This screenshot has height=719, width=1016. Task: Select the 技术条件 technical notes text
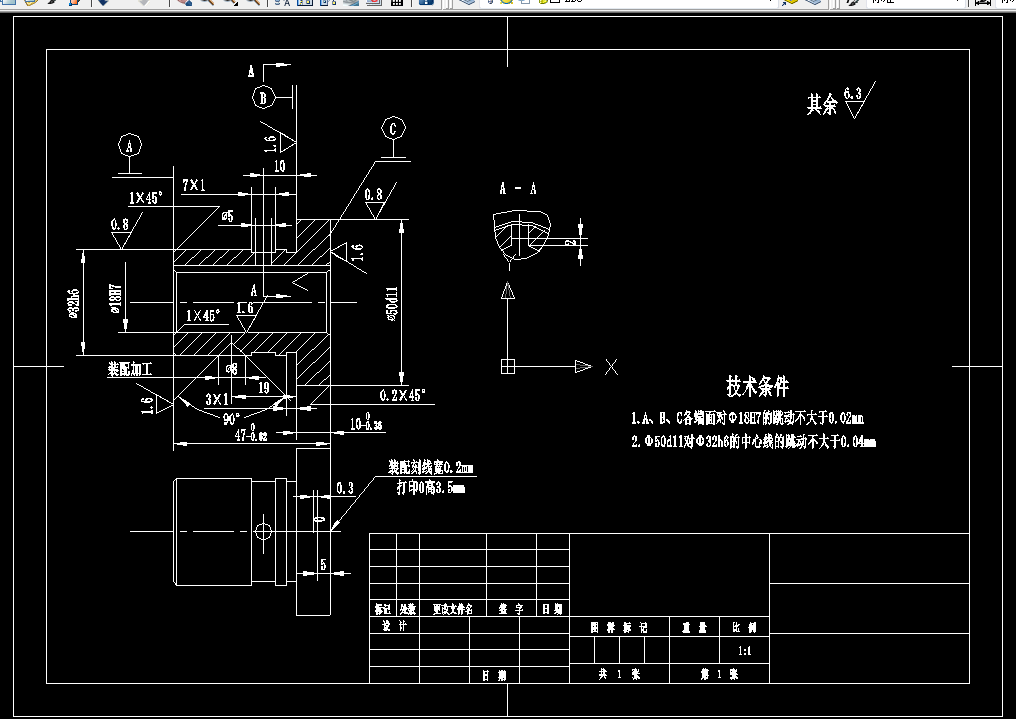pos(760,383)
